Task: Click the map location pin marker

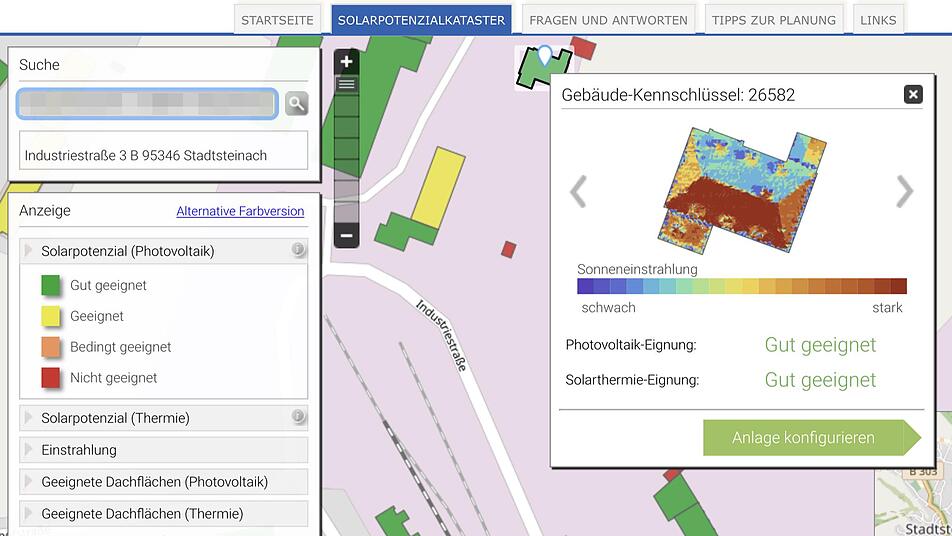Action: [545, 55]
